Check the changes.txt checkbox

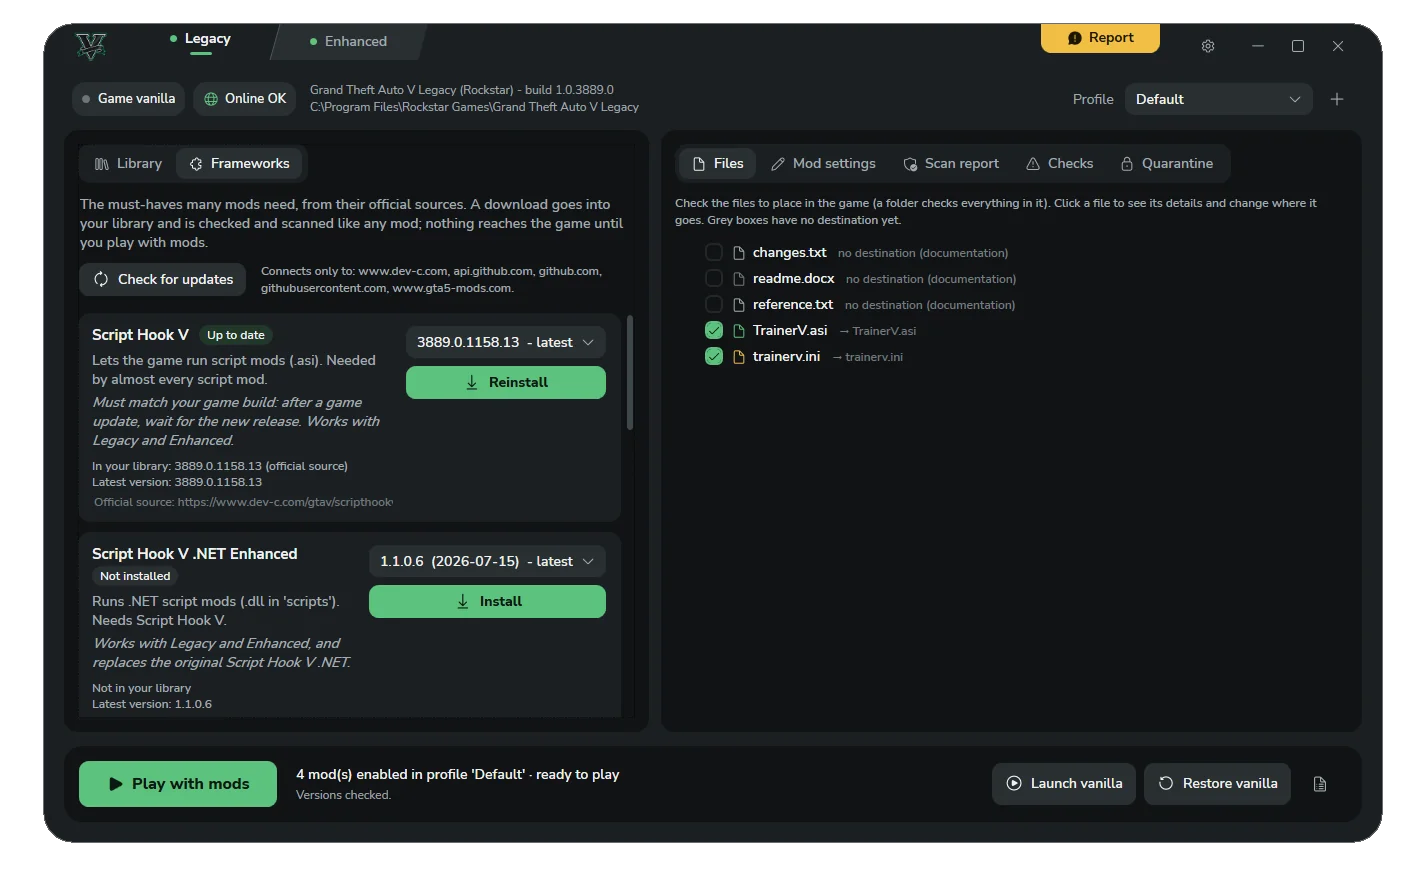[x=714, y=252]
